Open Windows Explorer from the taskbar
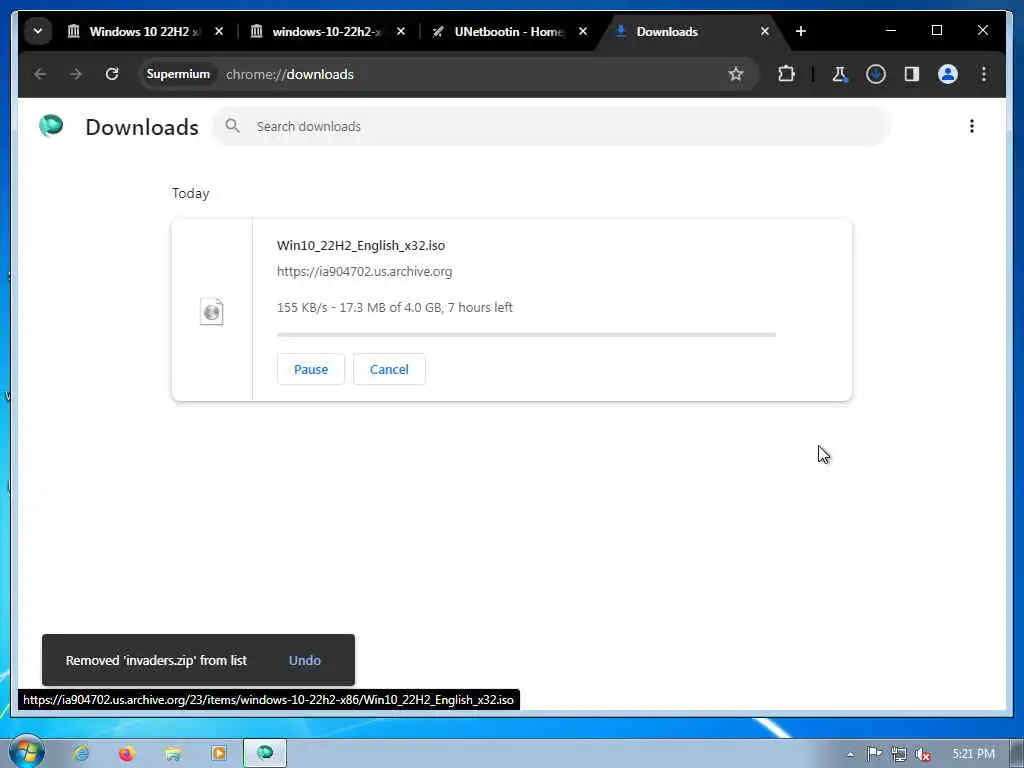 tap(173, 753)
